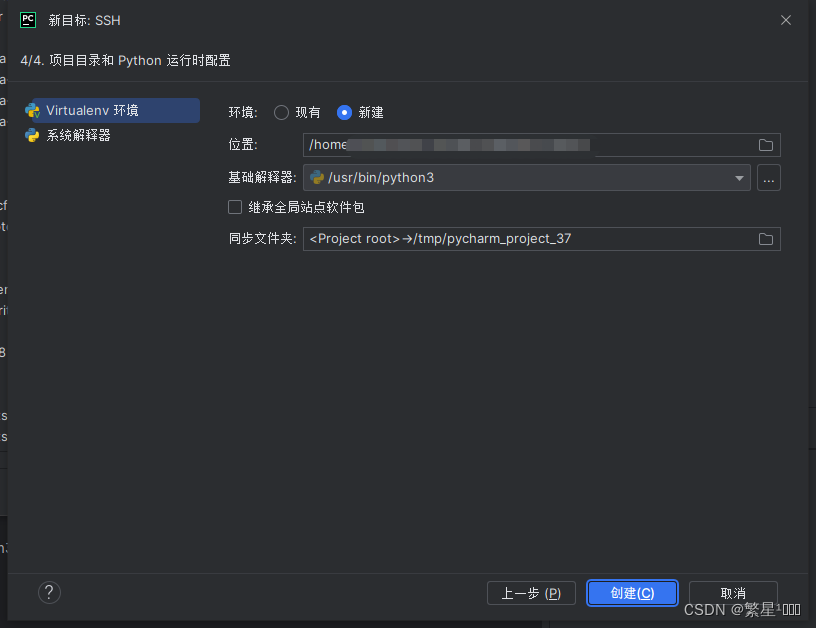816x628 pixels.
Task: Open folder browser for the 位置 field
Action: click(x=766, y=144)
